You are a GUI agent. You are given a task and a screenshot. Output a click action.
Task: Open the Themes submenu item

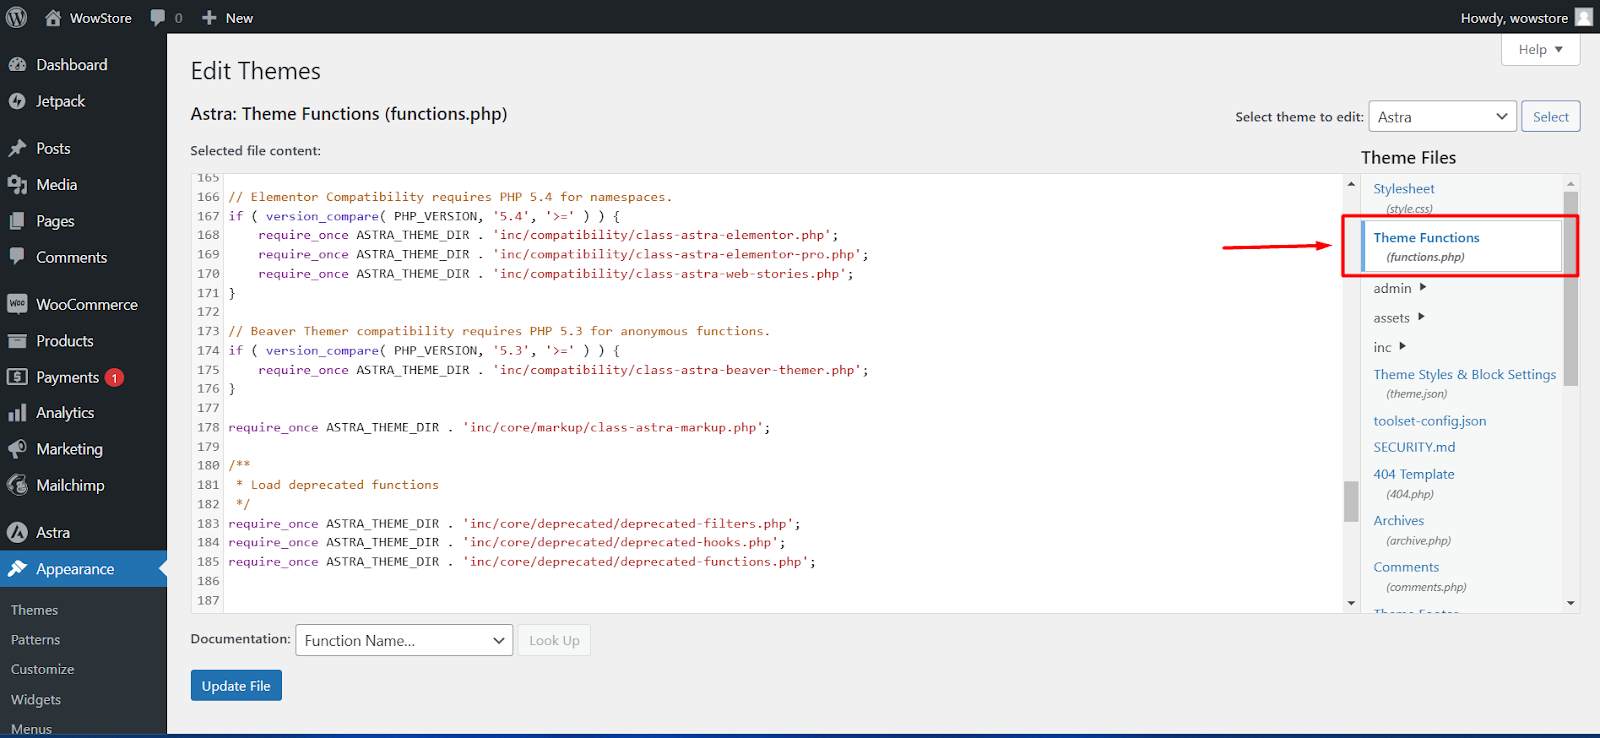(x=35, y=610)
